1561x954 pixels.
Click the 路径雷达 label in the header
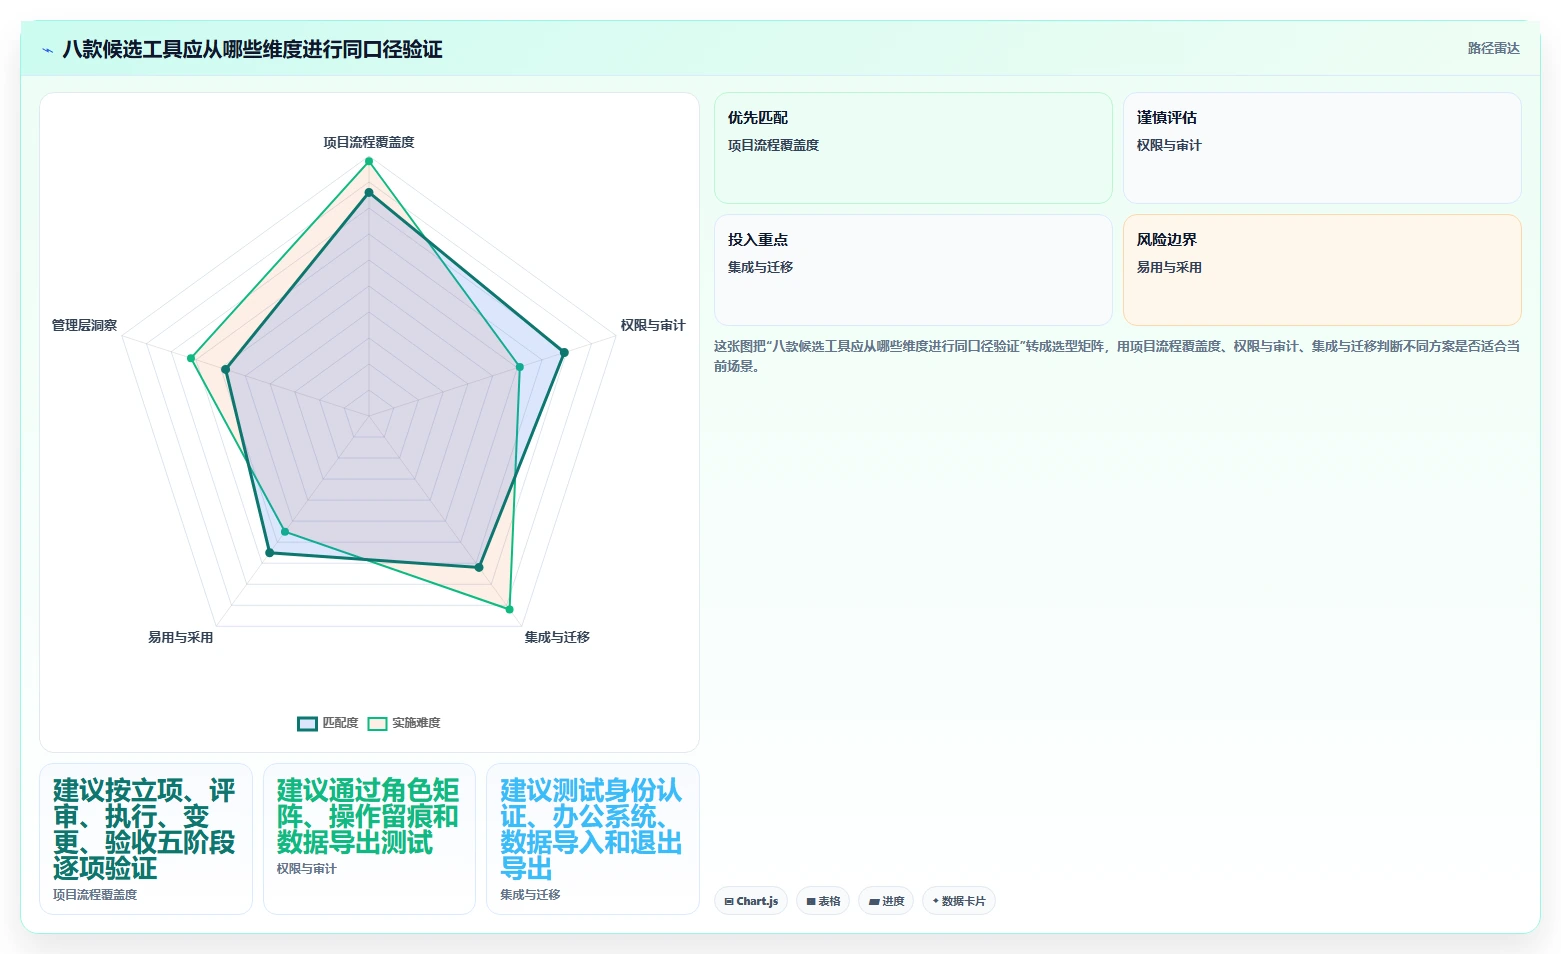[x=1493, y=48]
